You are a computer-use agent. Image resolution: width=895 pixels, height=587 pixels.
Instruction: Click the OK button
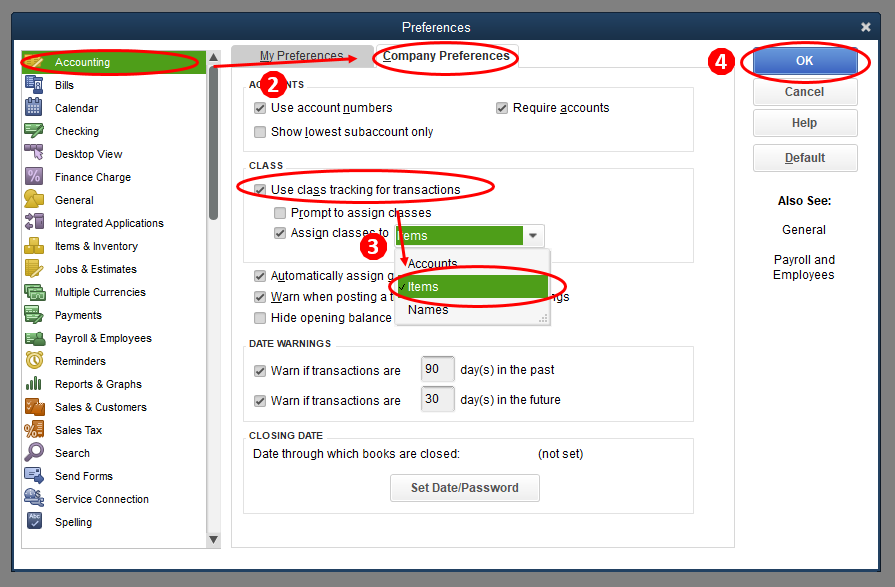[805, 61]
